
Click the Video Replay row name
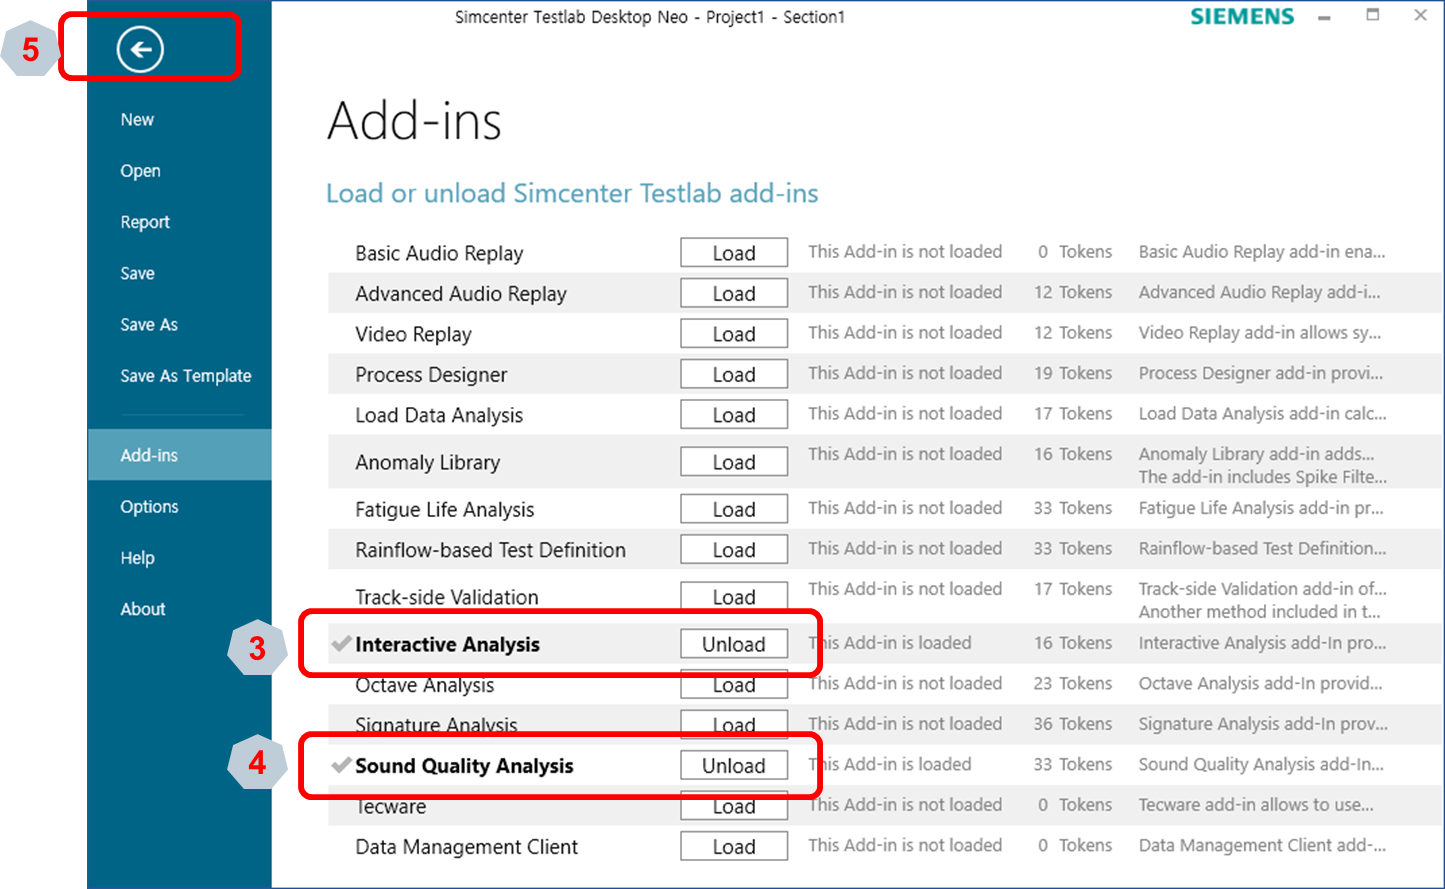click(413, 334)
